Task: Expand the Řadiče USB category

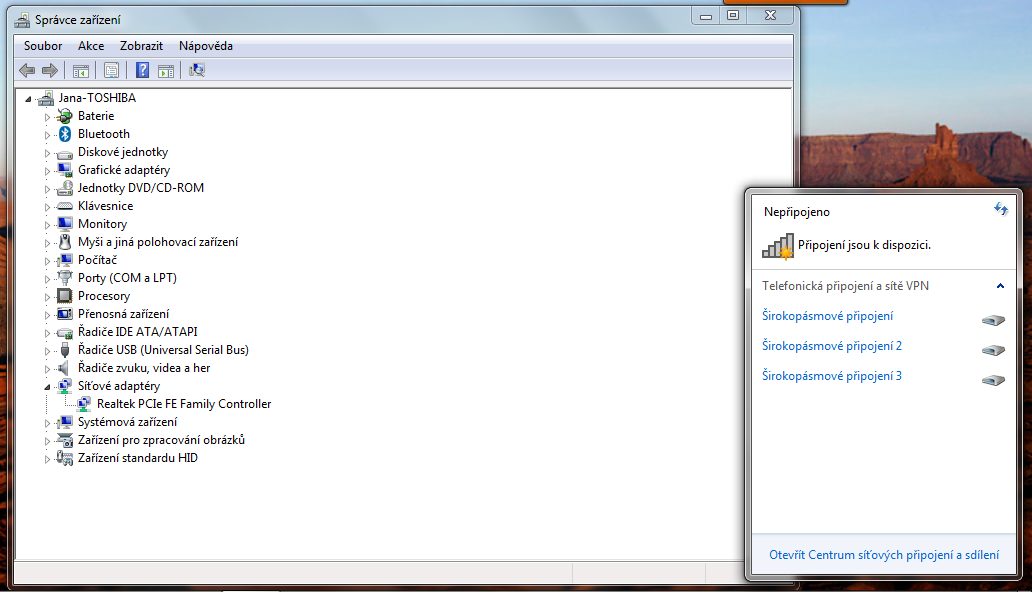Action: click(x=46, y=351)
